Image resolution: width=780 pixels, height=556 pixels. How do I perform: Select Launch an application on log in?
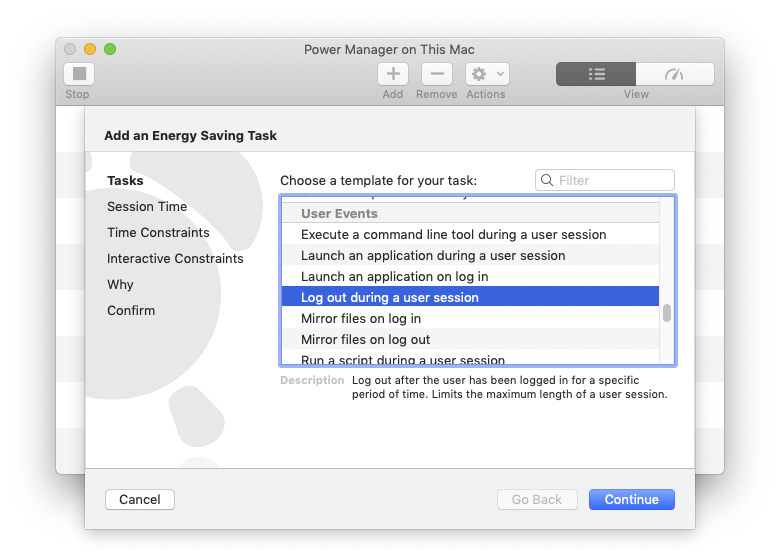[470, 276]
